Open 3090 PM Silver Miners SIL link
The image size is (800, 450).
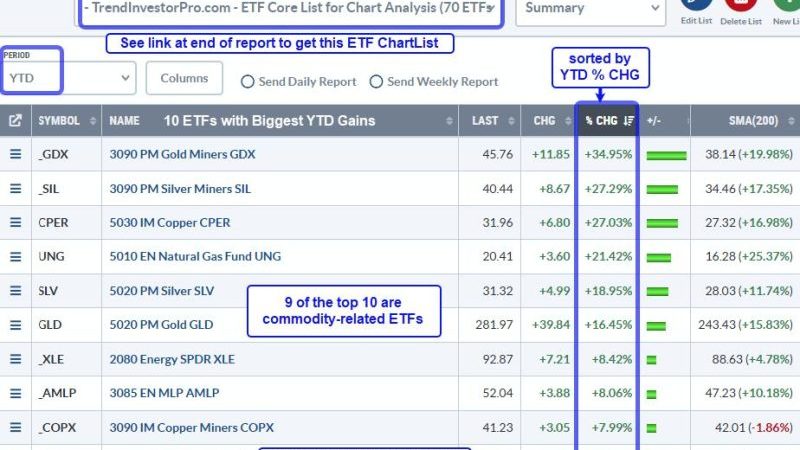(x=180, y=189)
